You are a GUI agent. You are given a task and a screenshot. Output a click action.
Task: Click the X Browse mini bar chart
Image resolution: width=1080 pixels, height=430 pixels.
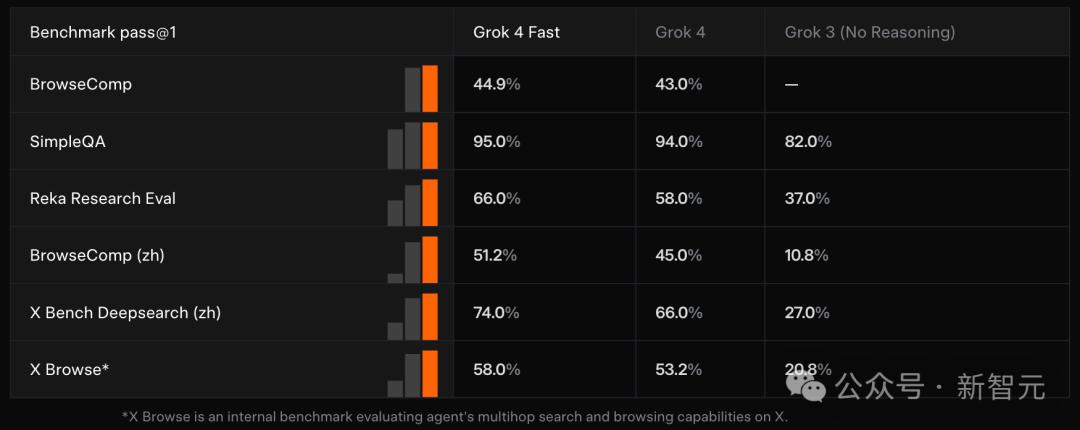413,373
